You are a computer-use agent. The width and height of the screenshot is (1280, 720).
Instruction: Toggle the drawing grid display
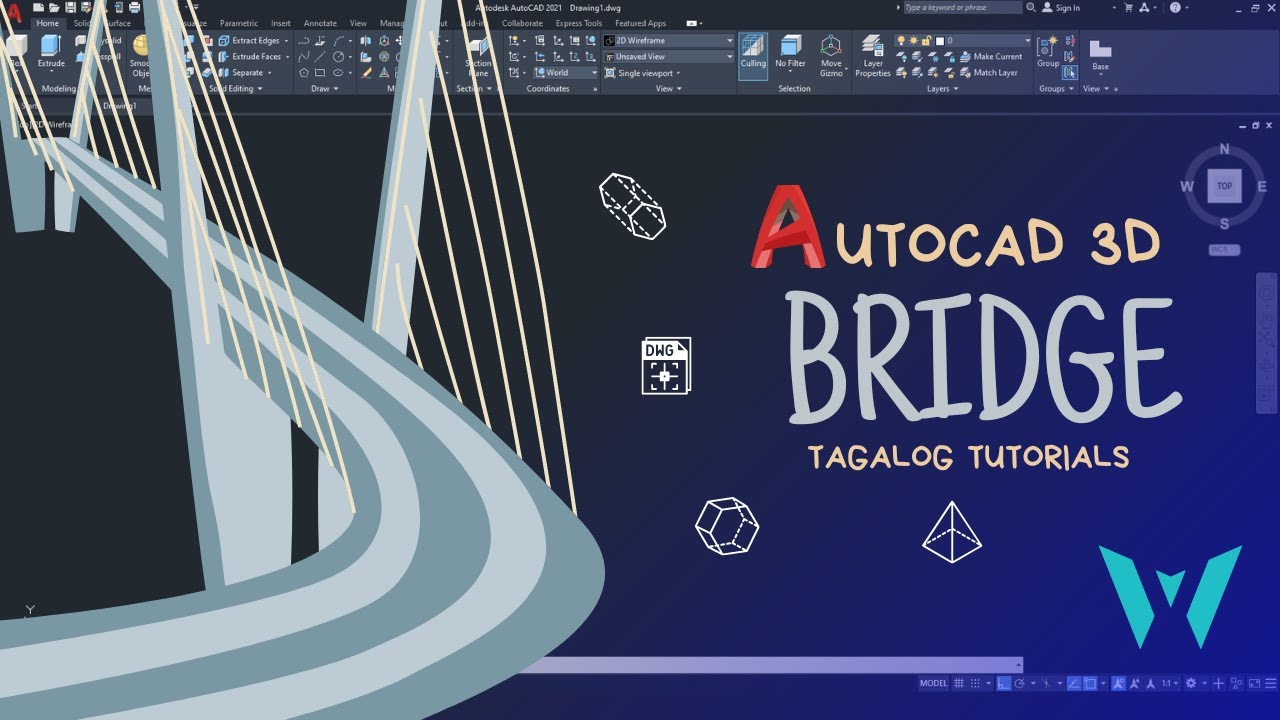pyautogui.click(x=959, y=683)
